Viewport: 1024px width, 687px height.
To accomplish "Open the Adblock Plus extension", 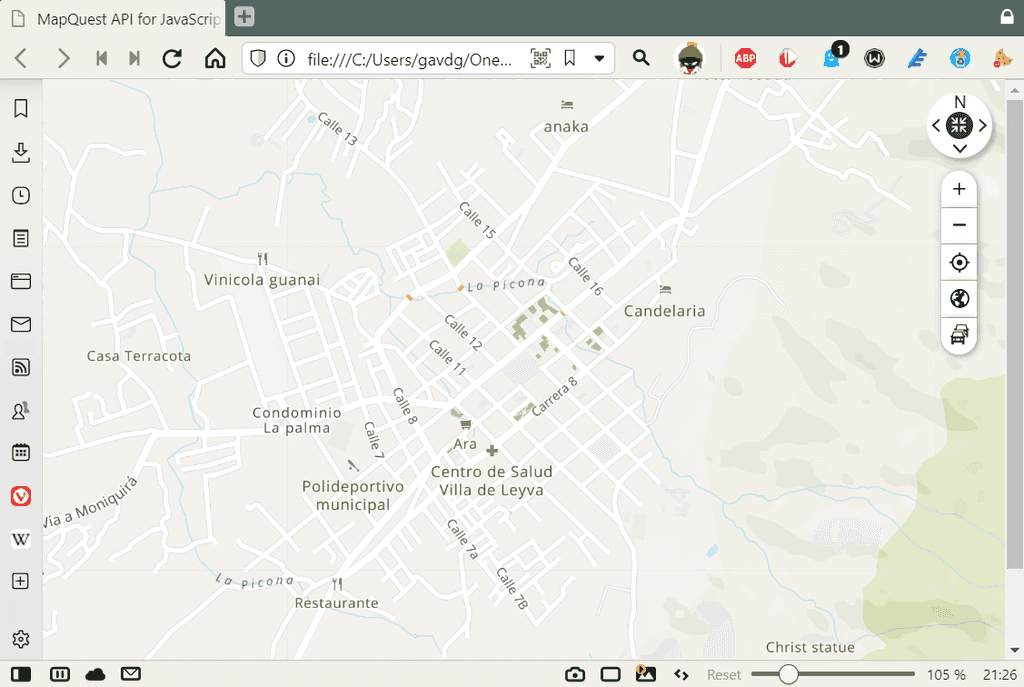I will click(x=745, y=58).
